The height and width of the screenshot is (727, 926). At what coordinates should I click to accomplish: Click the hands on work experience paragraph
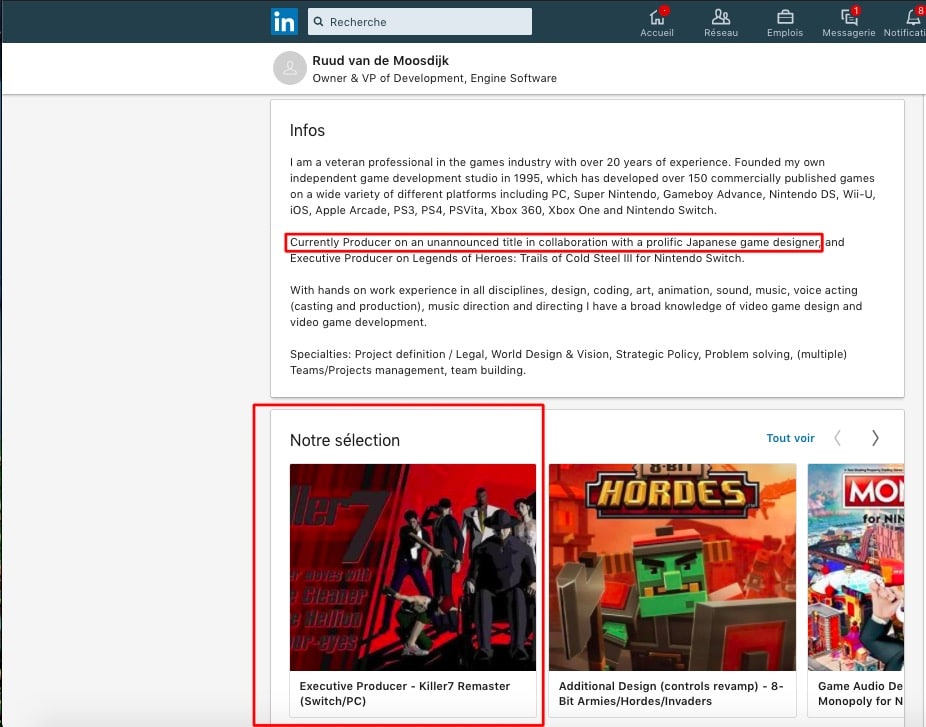(576, 306)
